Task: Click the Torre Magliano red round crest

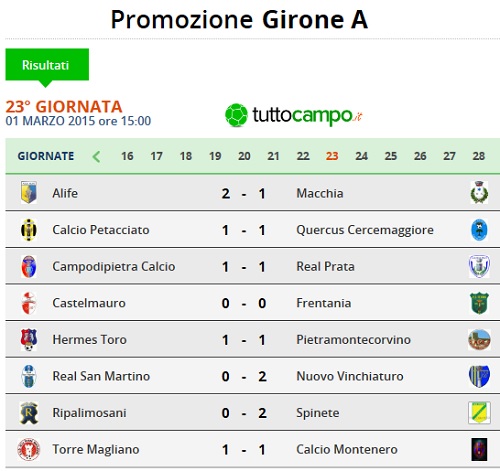Action: coord(29,449)
